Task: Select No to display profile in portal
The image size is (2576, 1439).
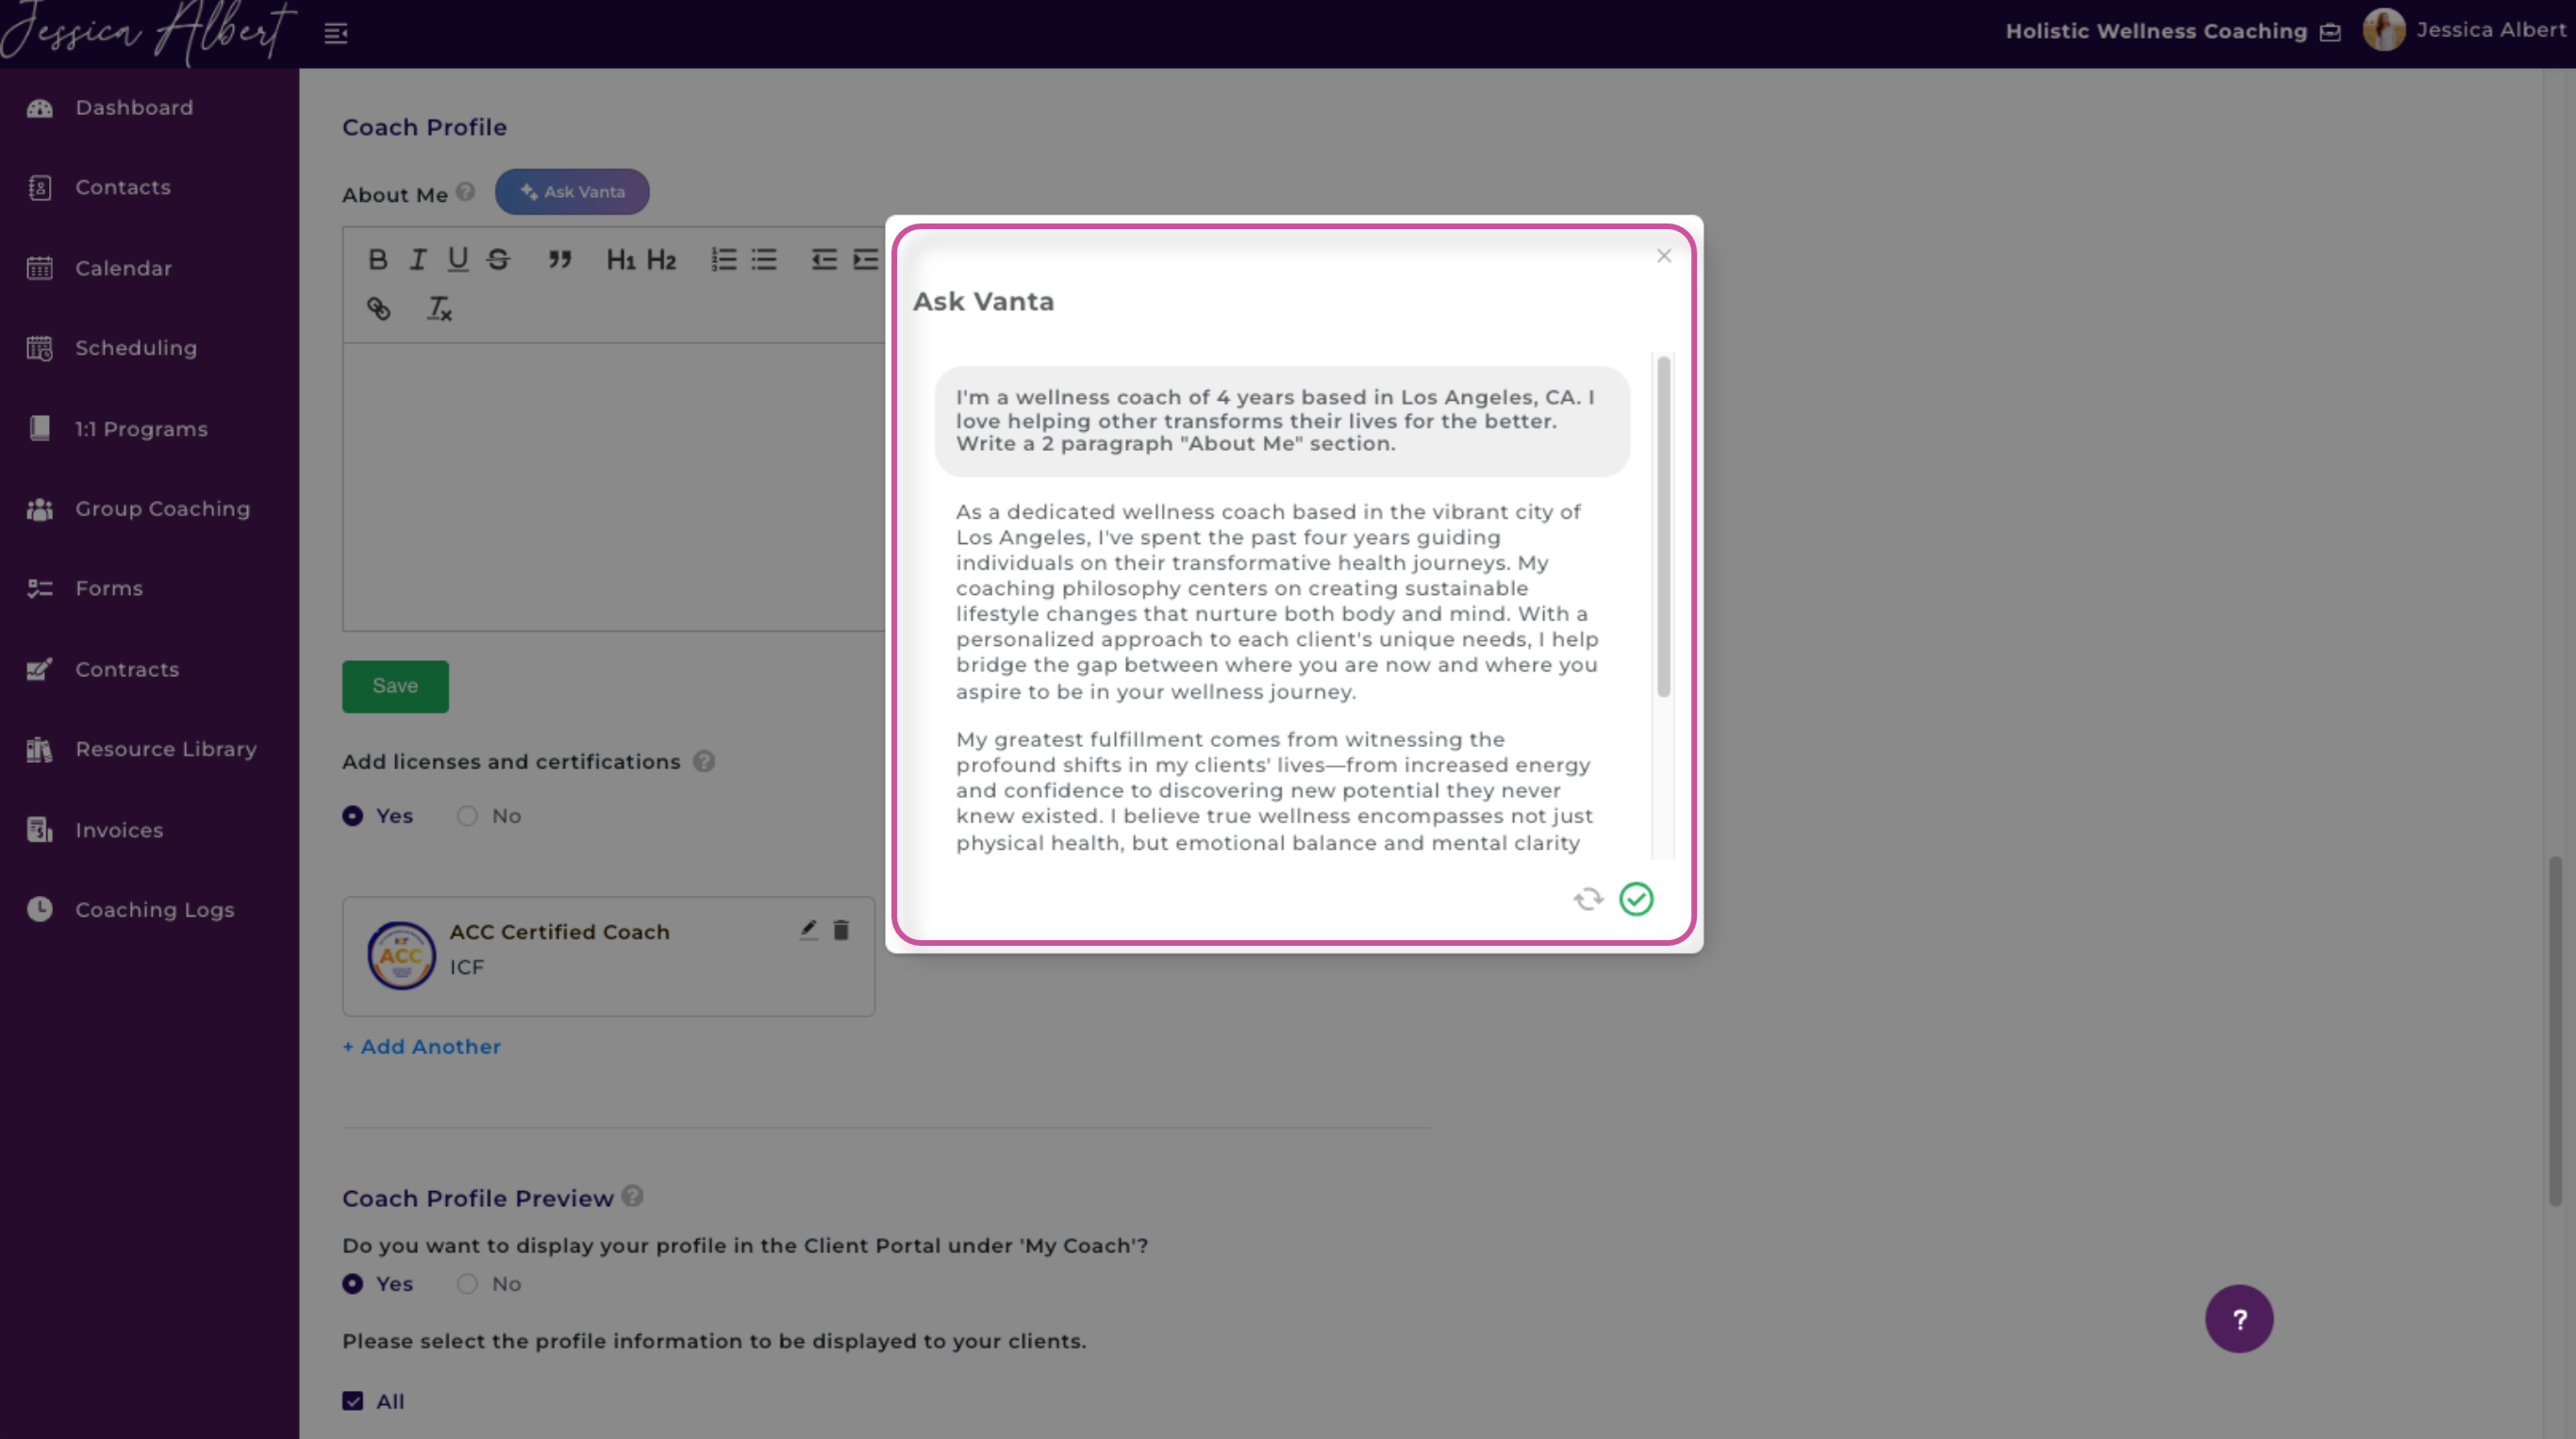Action: (467, 1284)
